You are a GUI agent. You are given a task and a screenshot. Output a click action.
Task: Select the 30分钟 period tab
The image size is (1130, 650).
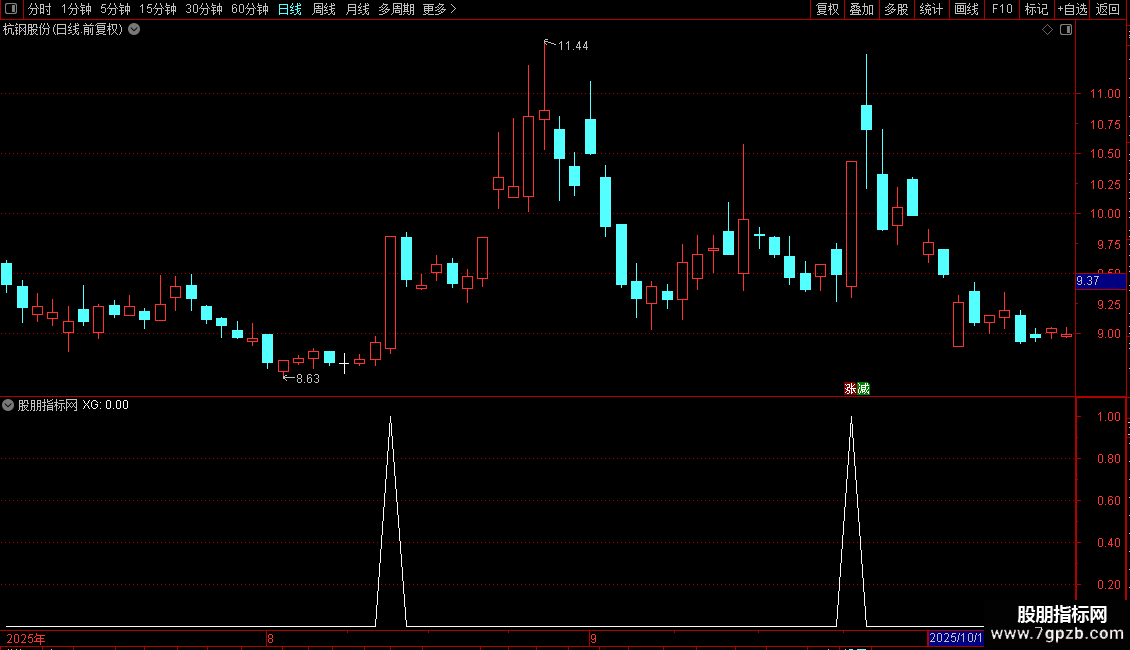coord(204,9)
